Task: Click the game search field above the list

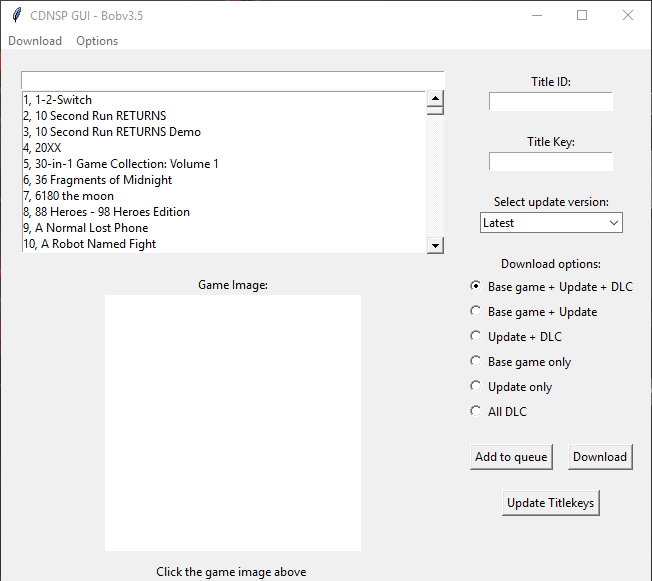Action: point(232,81)
